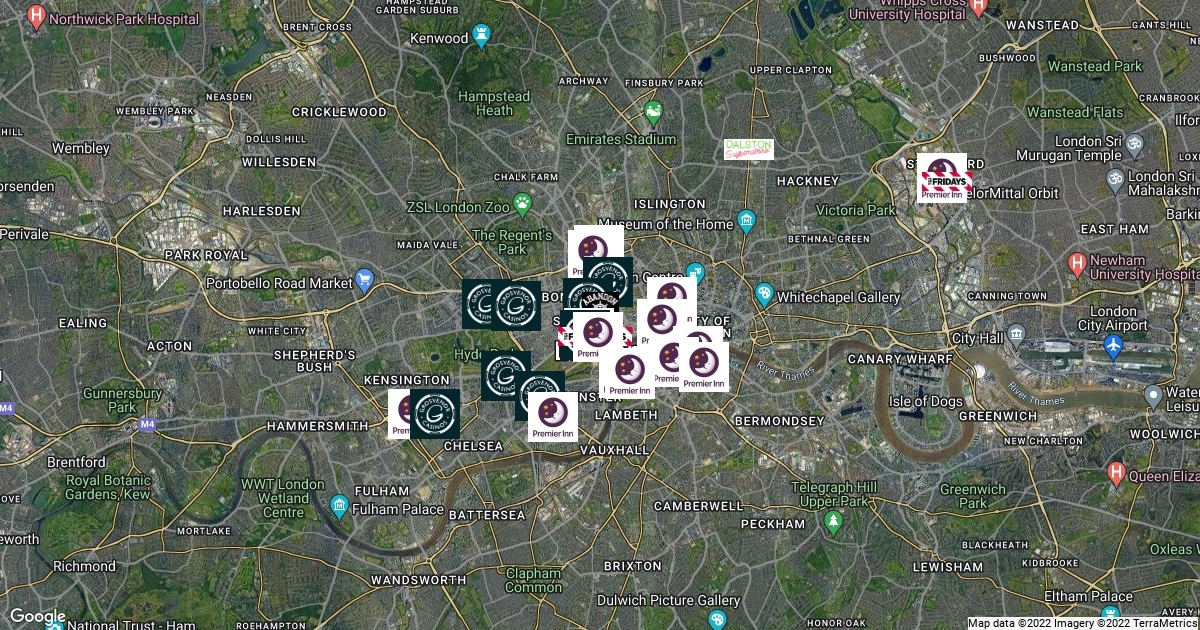Select the Emirates Stadium pin
1200x630 pixels.
pos(654,113)
